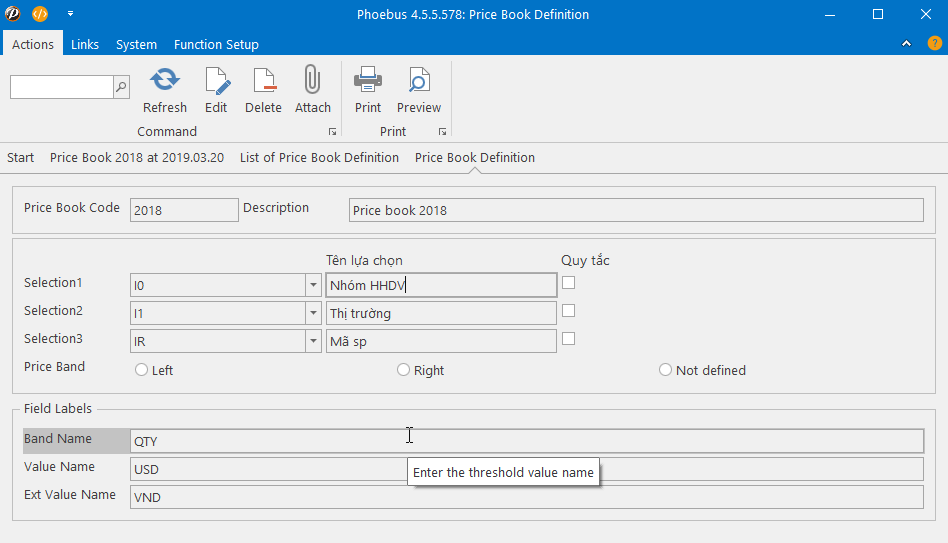
Task: Open the Selection3 combo box arrow
Action: pyautogui.click(x=312, y=341)
